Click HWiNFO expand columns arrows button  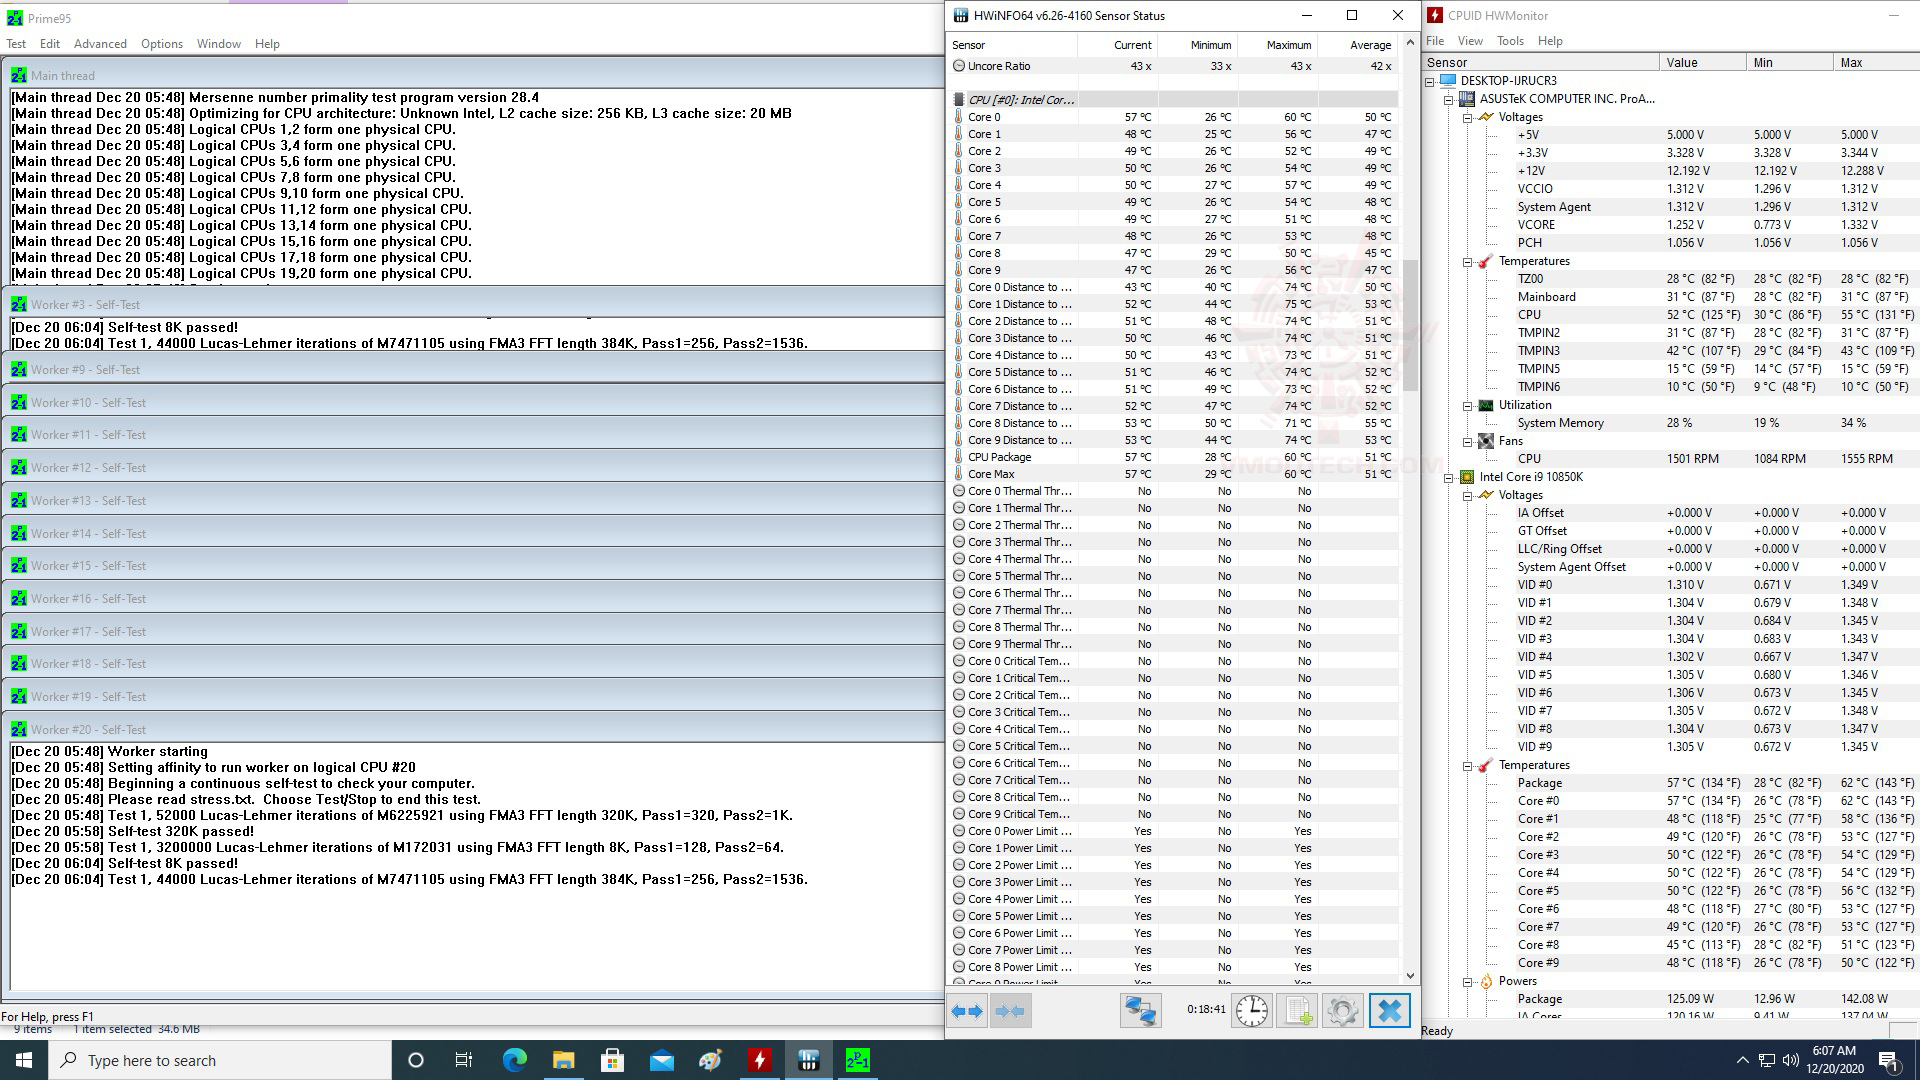pyautogui.click(x=966, y=1011)
